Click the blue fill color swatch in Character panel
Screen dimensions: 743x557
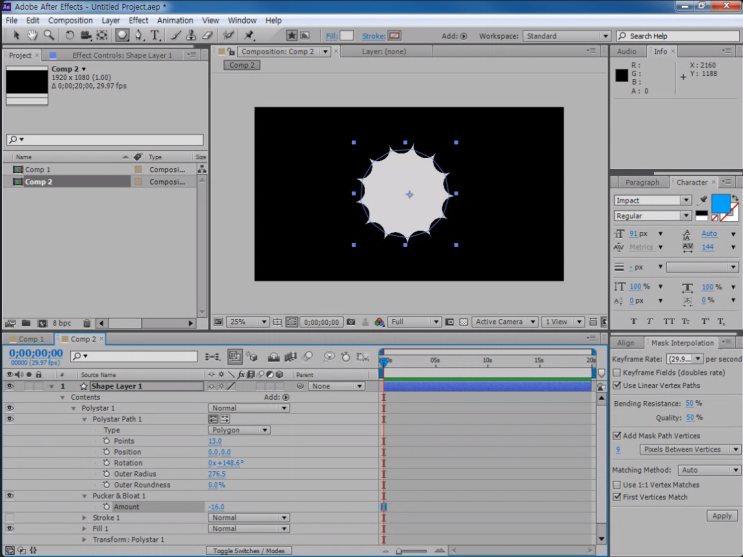coord(720,203)
